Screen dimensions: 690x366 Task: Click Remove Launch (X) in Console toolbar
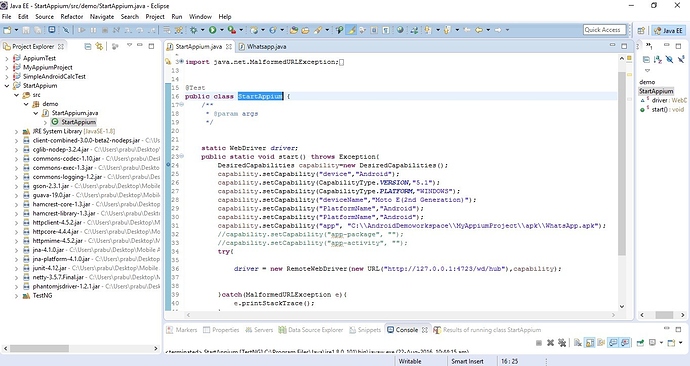pos(550,343)
